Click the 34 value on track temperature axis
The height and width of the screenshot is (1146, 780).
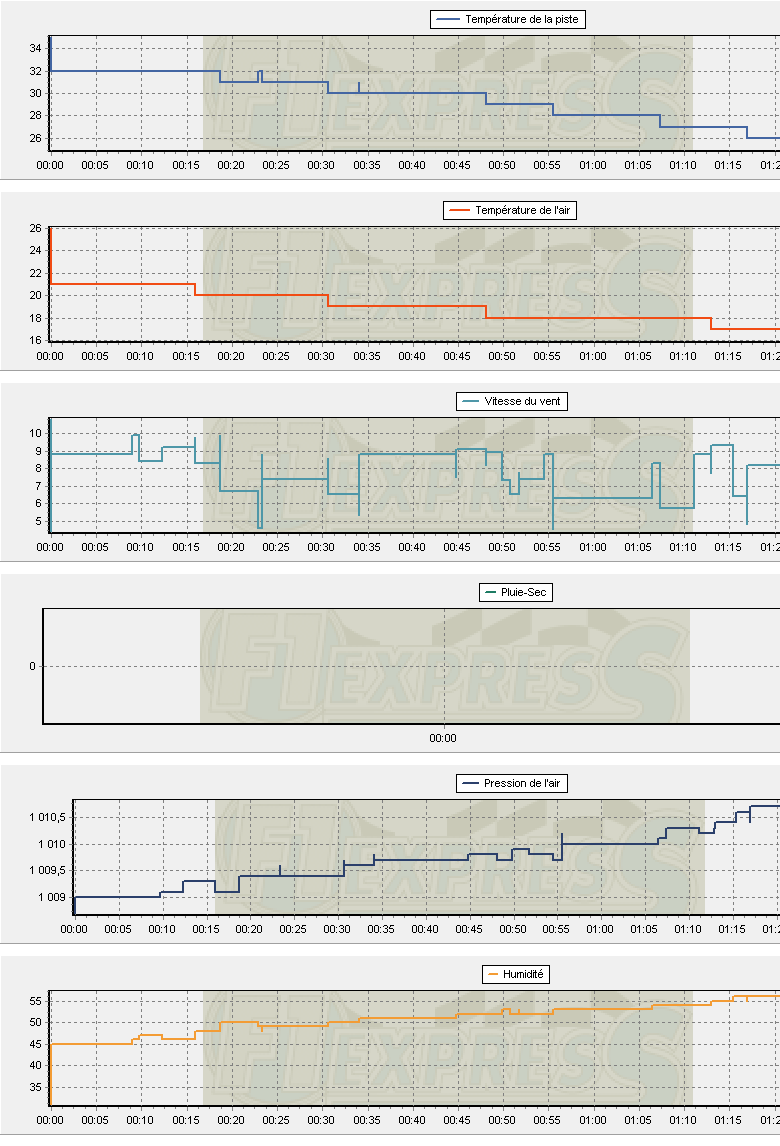tap(35, 48)
